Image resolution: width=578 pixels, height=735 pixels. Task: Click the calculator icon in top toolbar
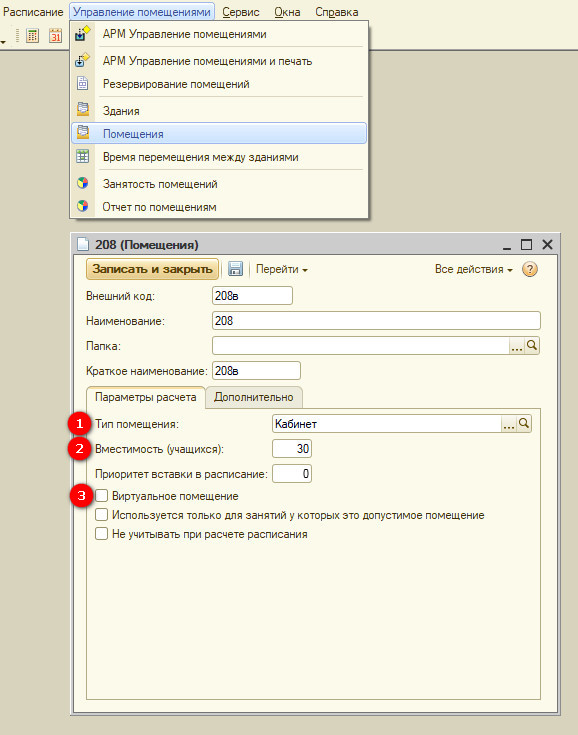pyautogui.click(x=32, y=36)
